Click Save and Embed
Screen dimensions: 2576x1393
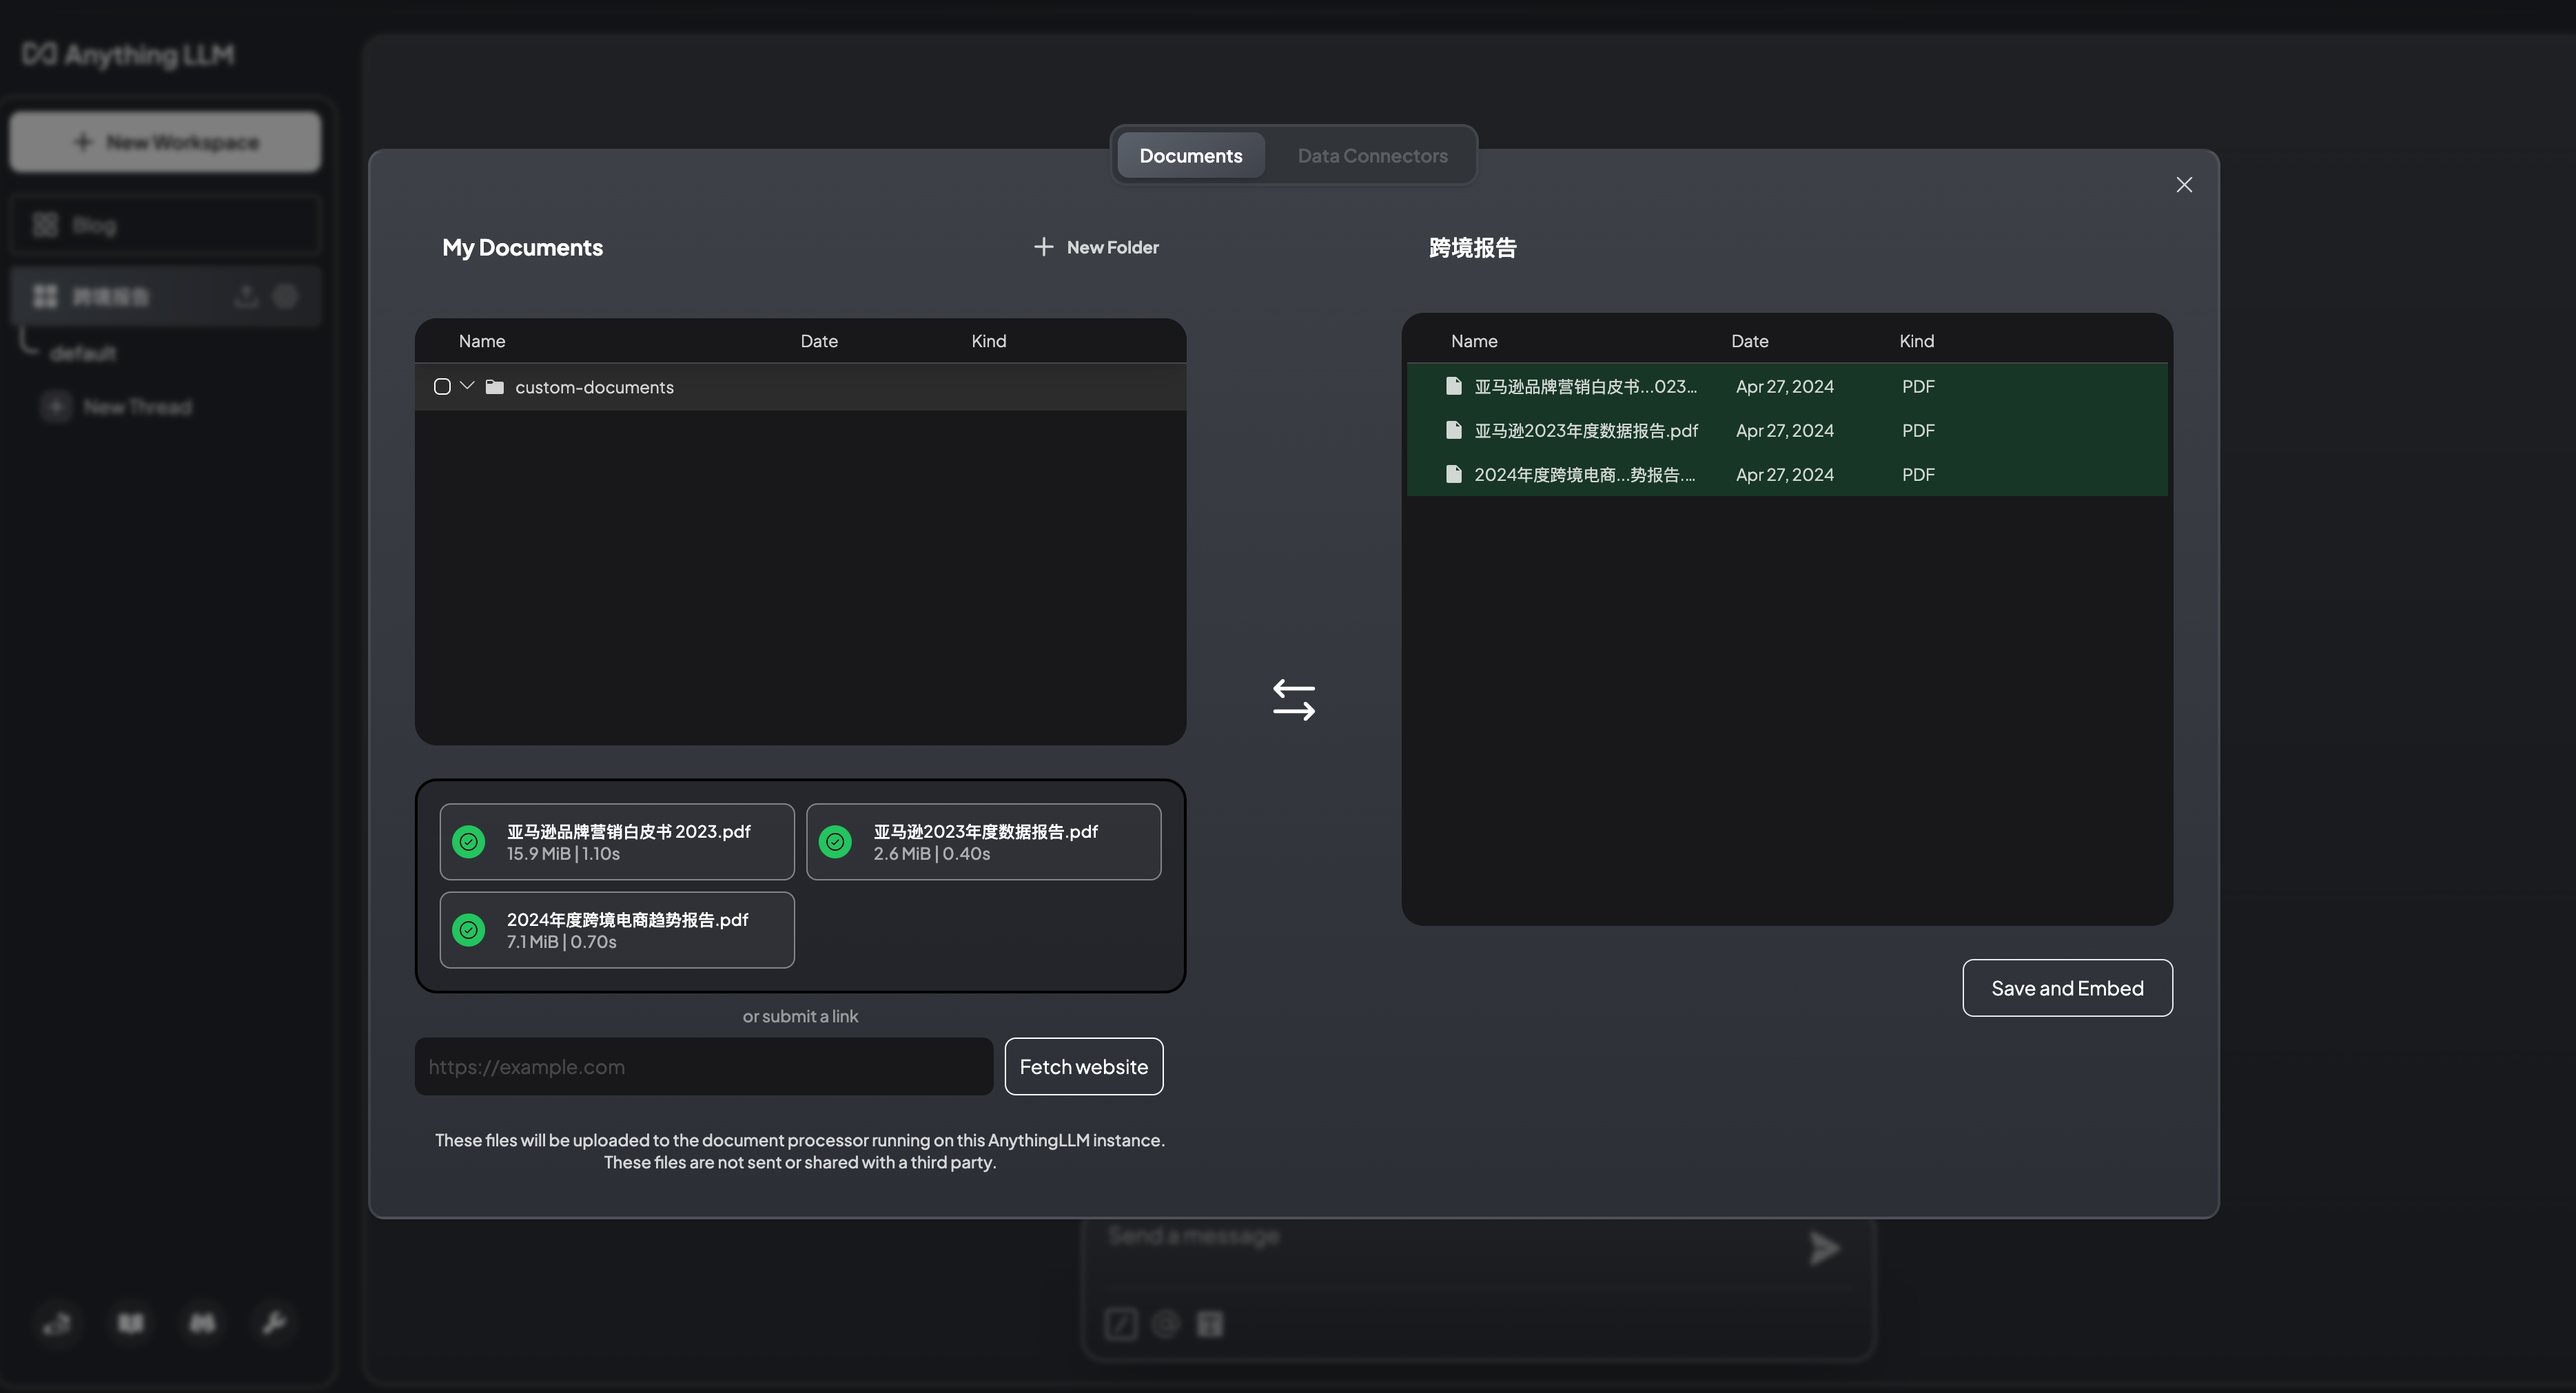click(x=2067, y=988)
